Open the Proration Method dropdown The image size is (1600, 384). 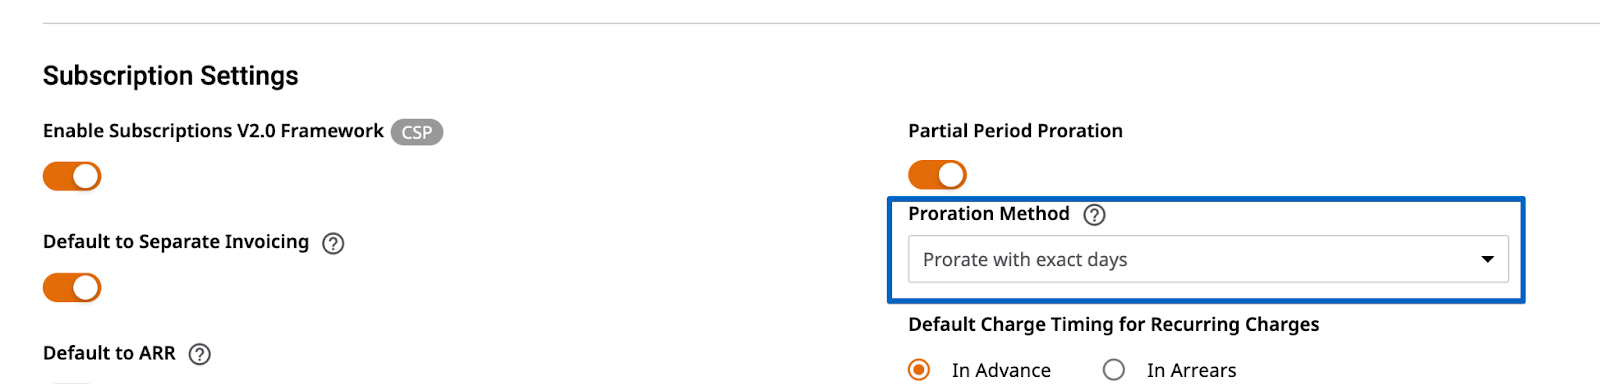coord(1208,259)
